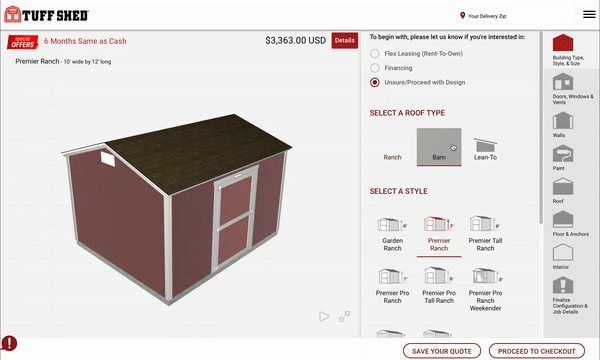The image size is (600, 360).
Task: Click the red alert exclamation icon
Action: (9, 343)
